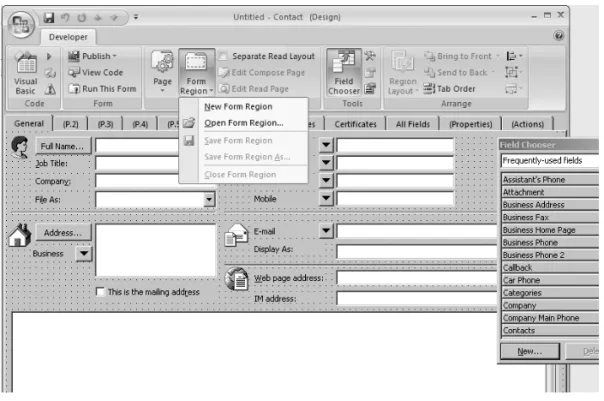Open the Business address type dropdown
This screenshot has height=401, width=604.
(x=84, y=253)
